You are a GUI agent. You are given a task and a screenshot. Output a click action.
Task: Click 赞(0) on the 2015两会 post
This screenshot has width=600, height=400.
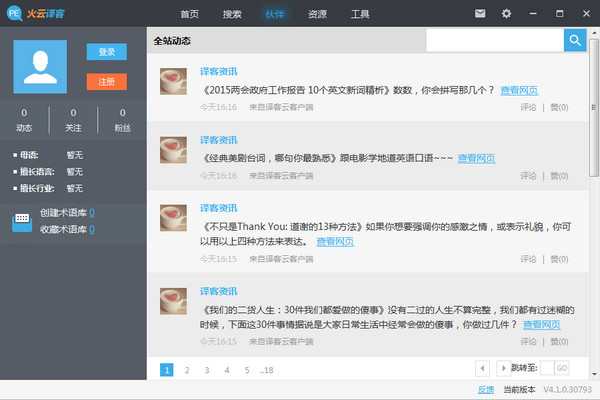[x=559, y=107]
